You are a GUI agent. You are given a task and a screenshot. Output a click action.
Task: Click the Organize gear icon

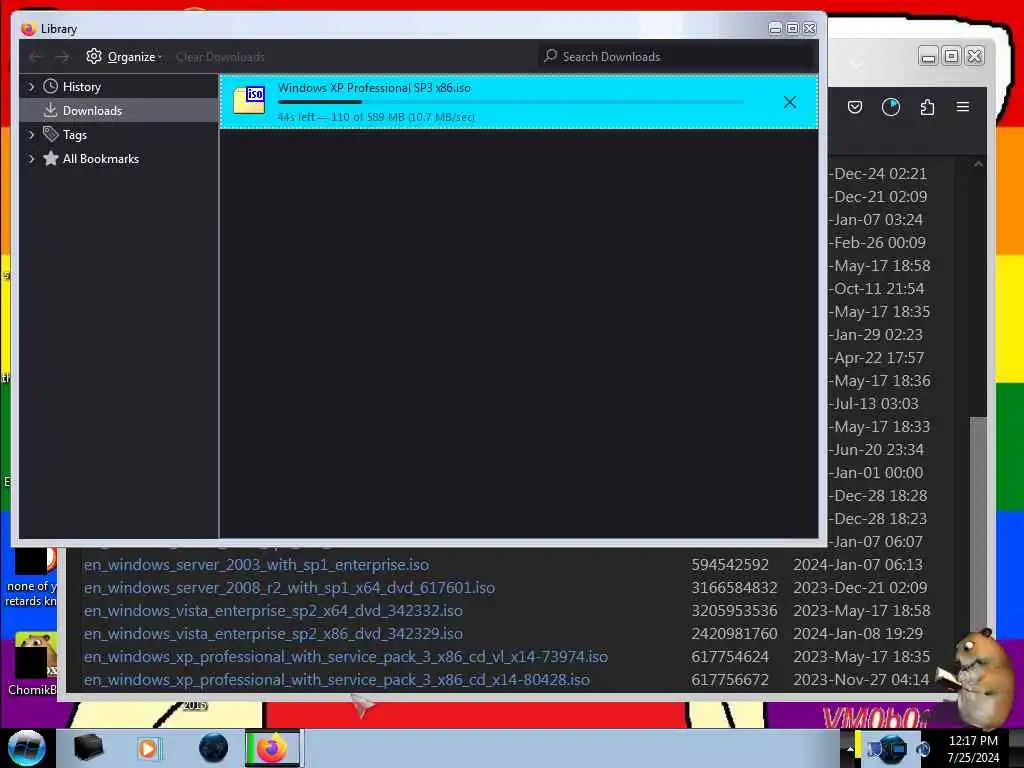pyautogui.click(x=94, y=56)
